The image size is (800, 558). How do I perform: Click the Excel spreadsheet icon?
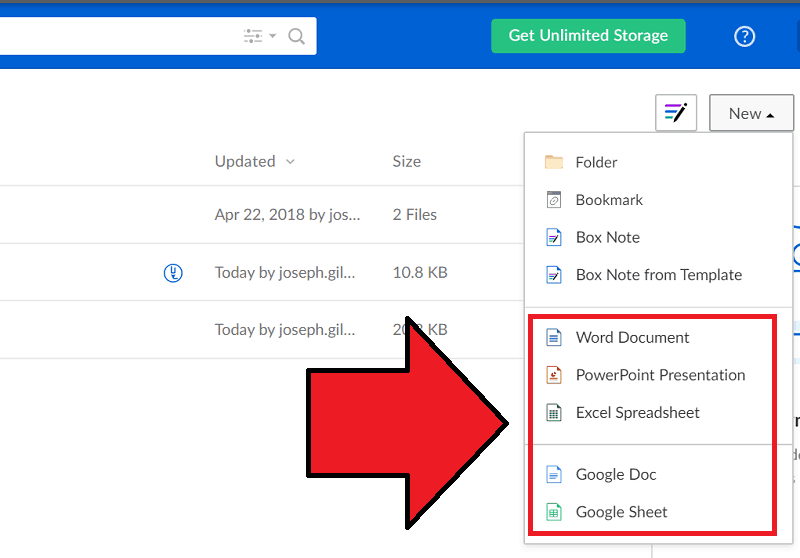[554, 412]
